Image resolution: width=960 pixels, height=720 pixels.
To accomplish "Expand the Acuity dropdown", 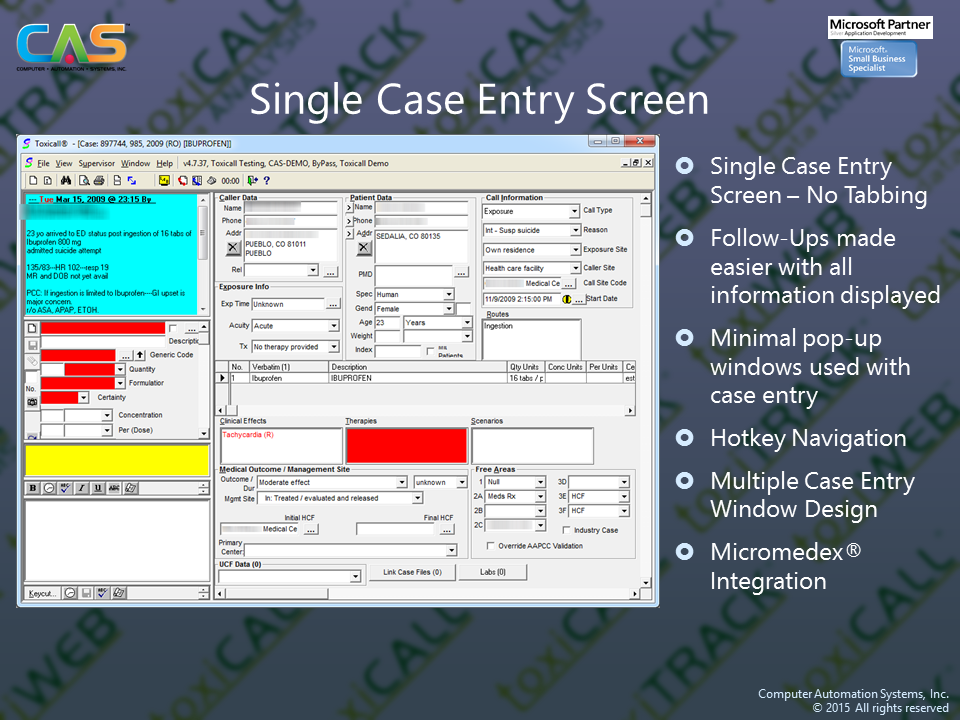I will pyautogui.click(x=334, y=326).
